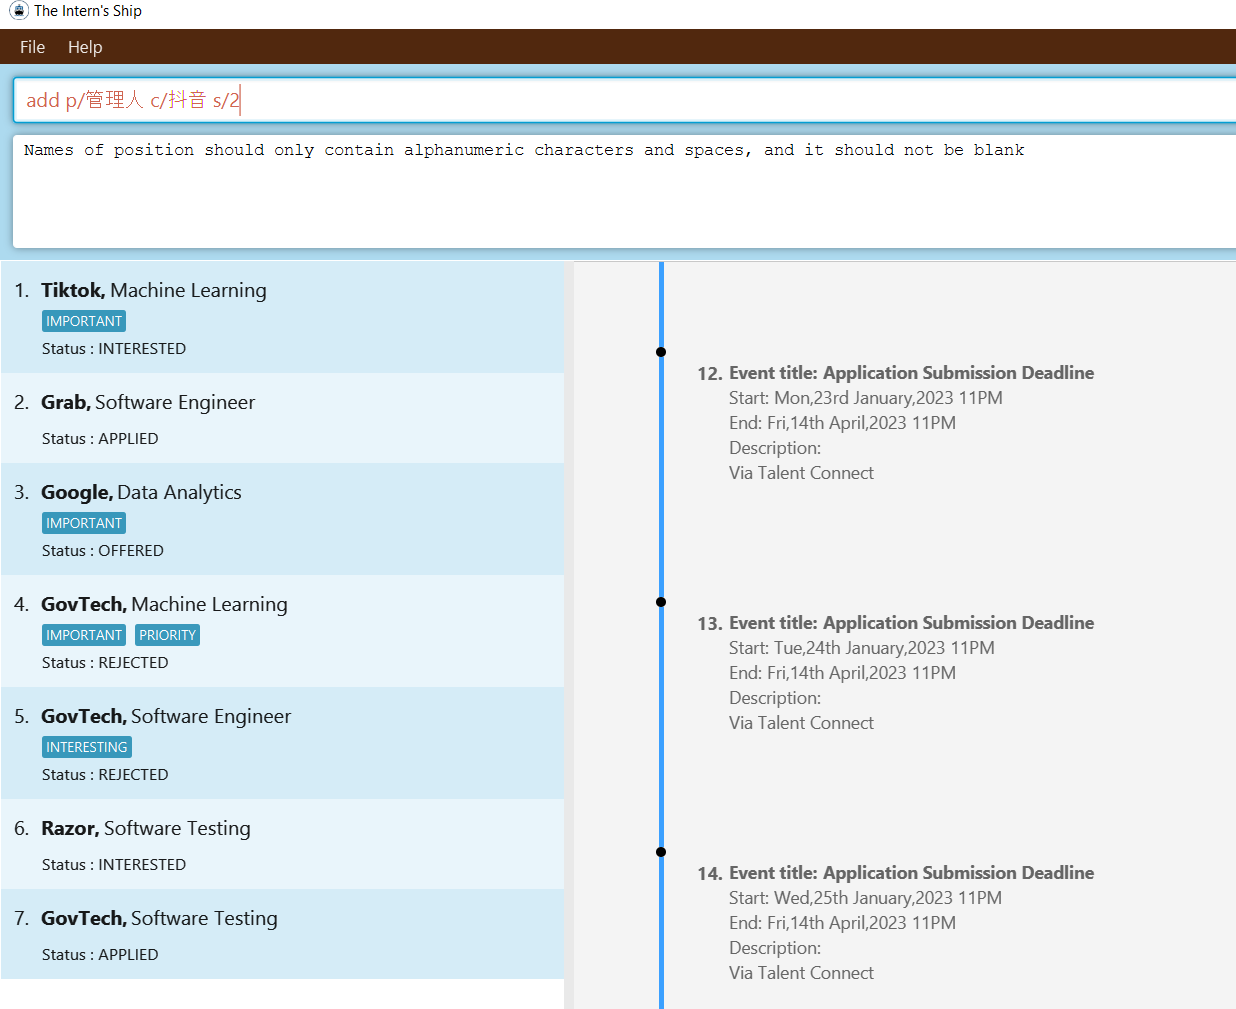Click the INTERESTING tag
This screenshot has height=1009, width=1236.
click(x=87, y=747)
